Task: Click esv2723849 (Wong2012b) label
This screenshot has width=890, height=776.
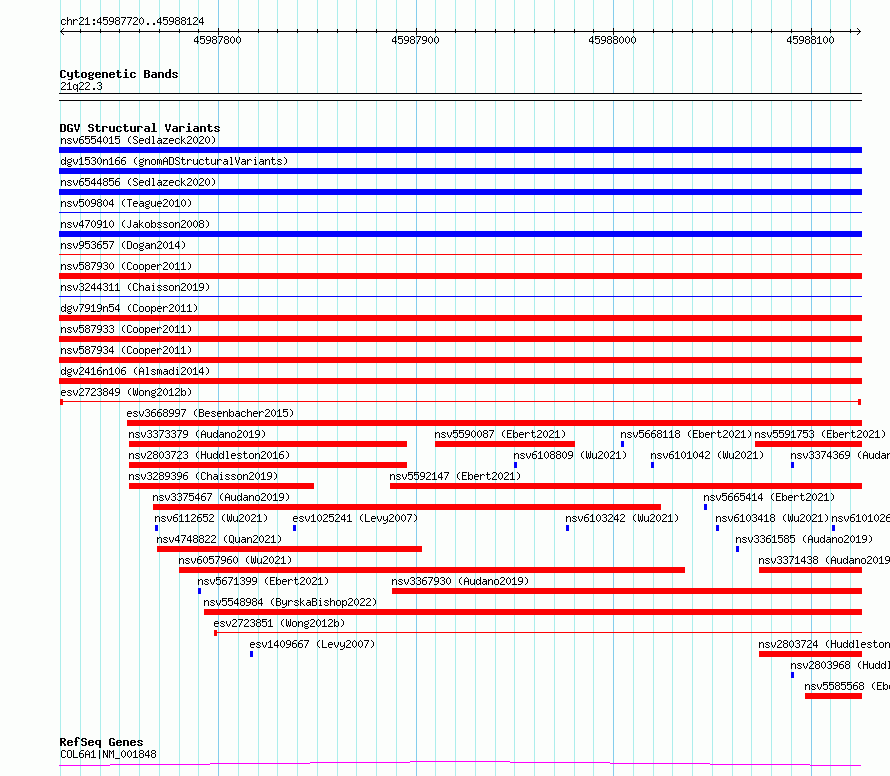Action: pyautogui.click(x=126, y=392)
